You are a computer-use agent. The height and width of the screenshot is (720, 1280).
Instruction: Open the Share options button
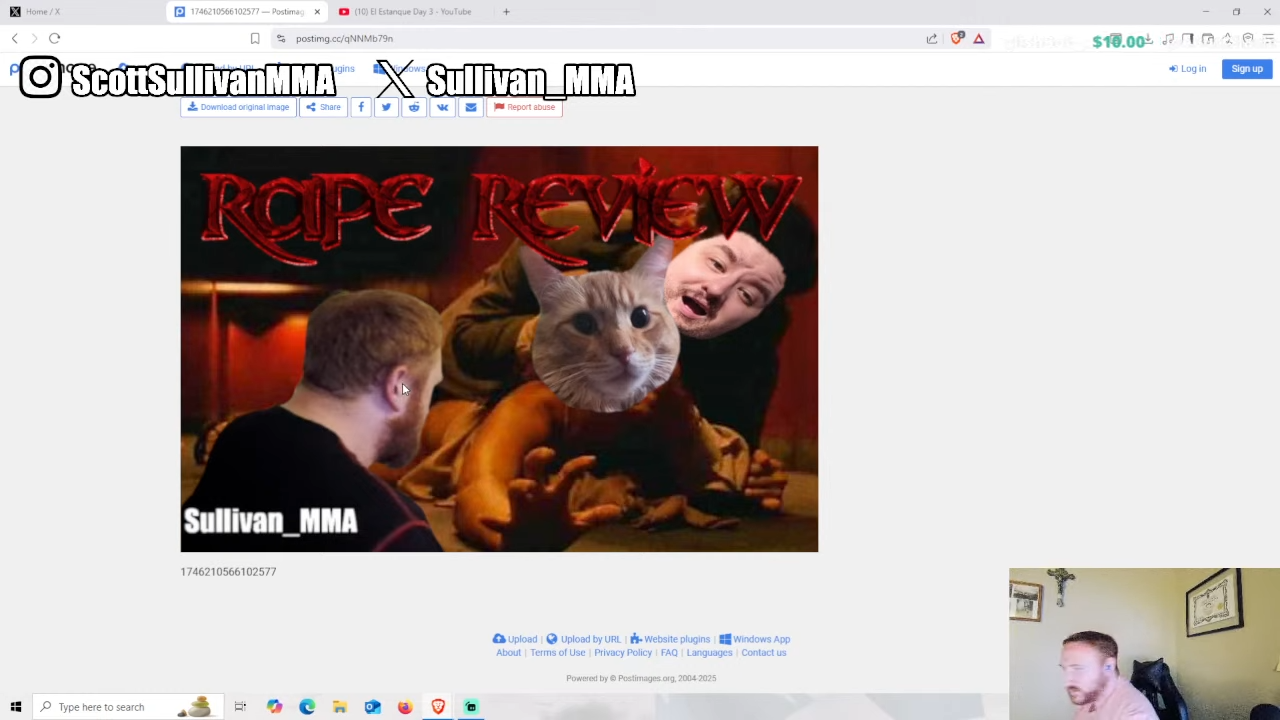tap(323, 107)
